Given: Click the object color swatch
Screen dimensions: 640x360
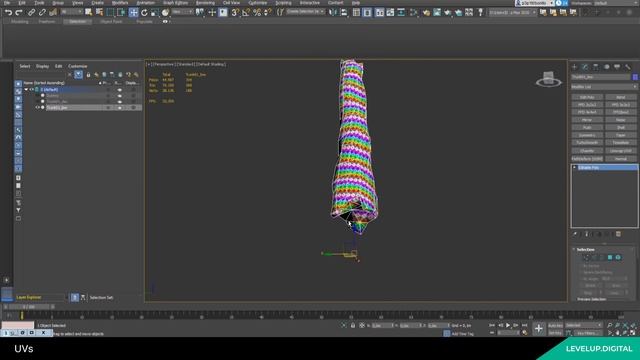Looking at the screenshot, I should (635, 77).
